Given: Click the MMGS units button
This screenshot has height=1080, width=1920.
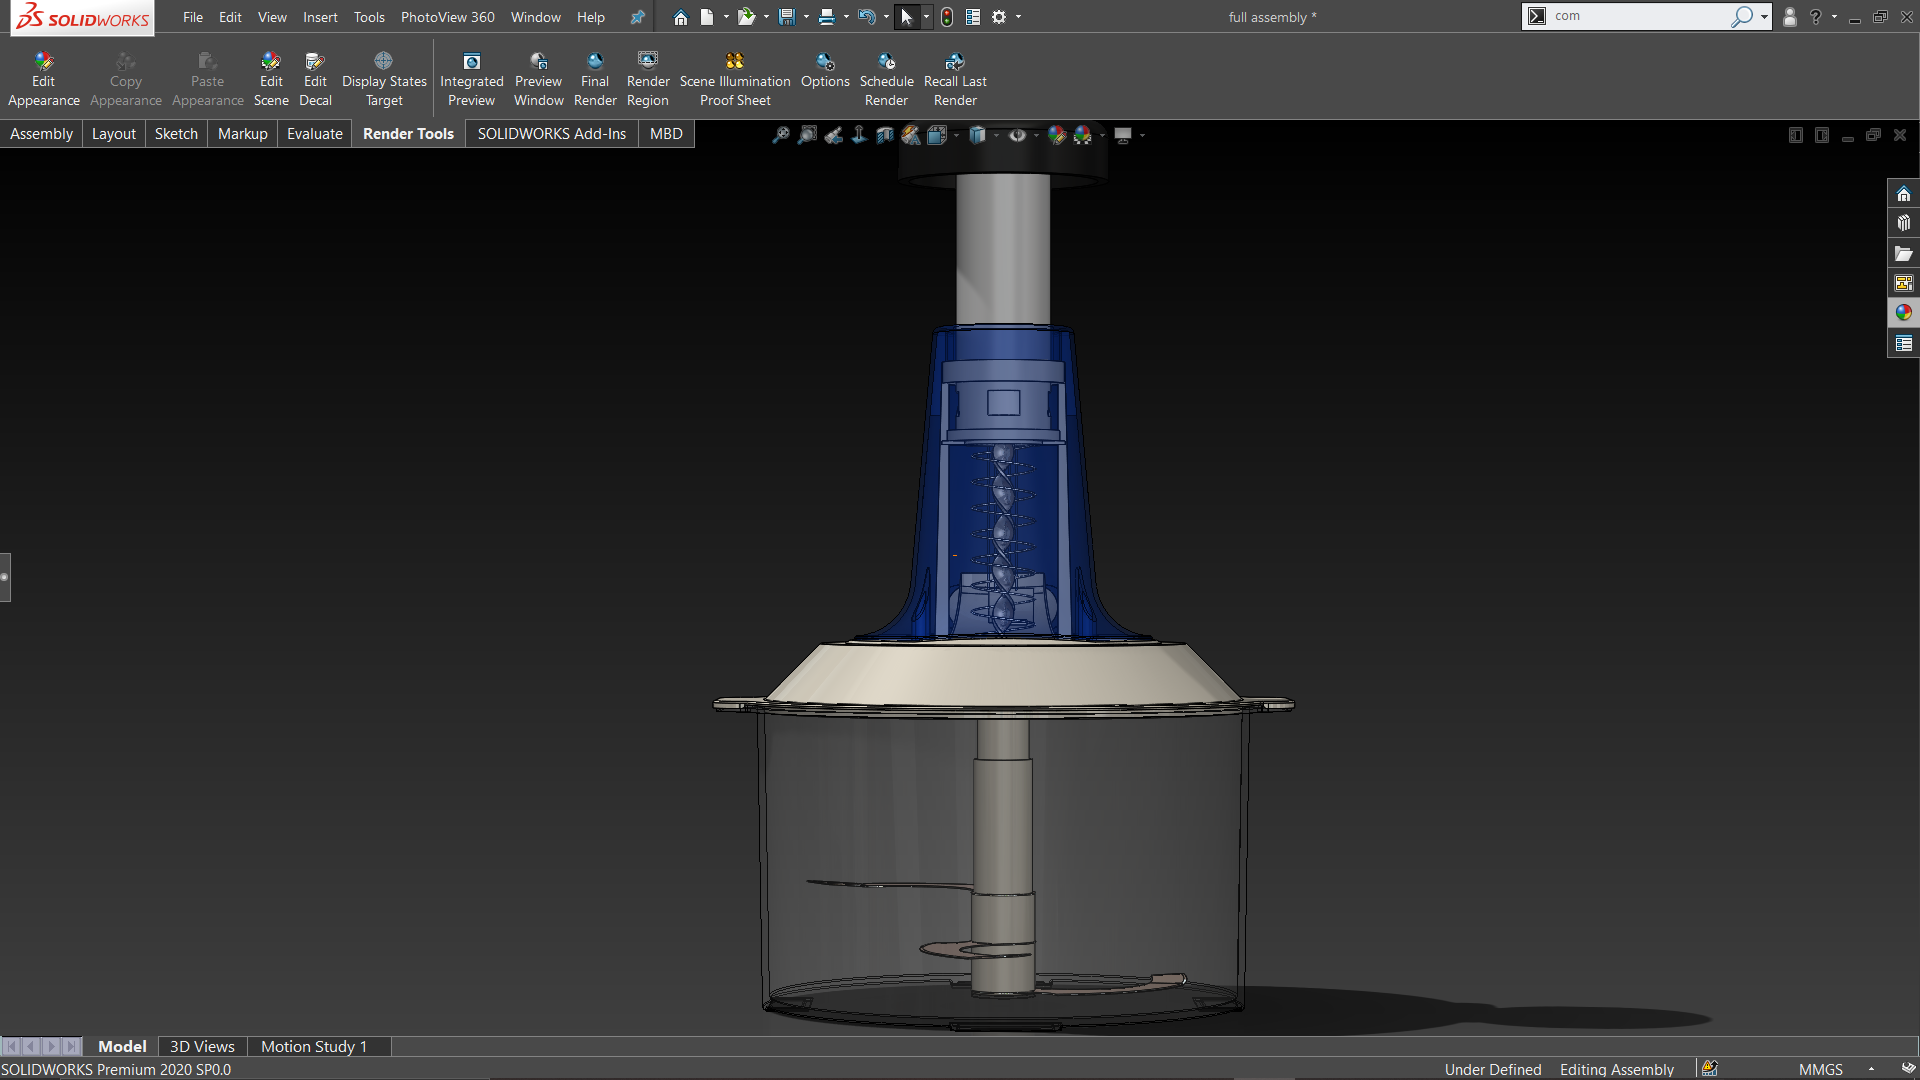Looking at the screenshot, I should pyautogui.click(x=1820, y=1069).
